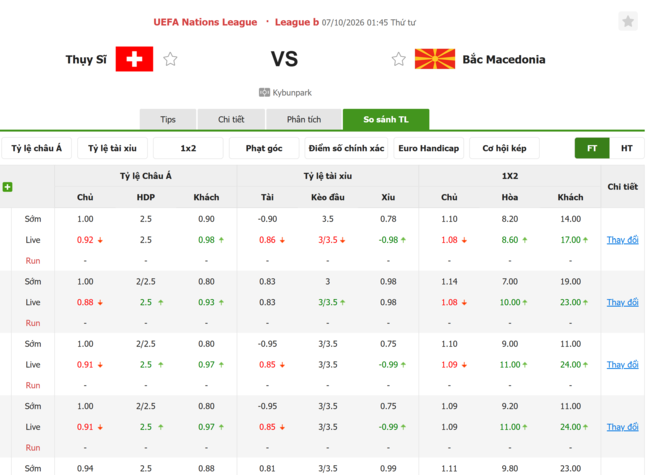Viewport: 650px width, 475px height.
Task: Choose Tỷ lệ châu Á filter
Action: tap(36, 148)
